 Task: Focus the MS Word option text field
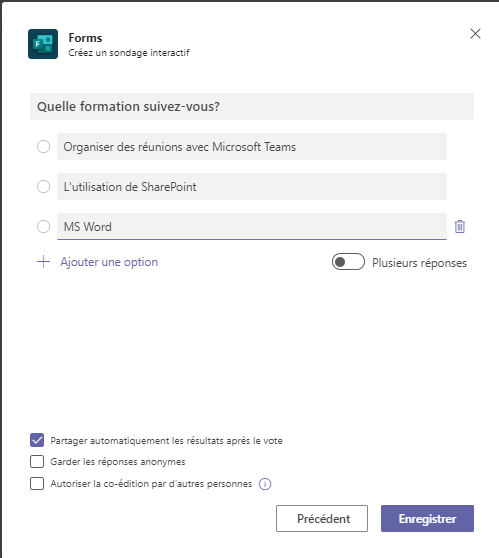coord(252,226)
